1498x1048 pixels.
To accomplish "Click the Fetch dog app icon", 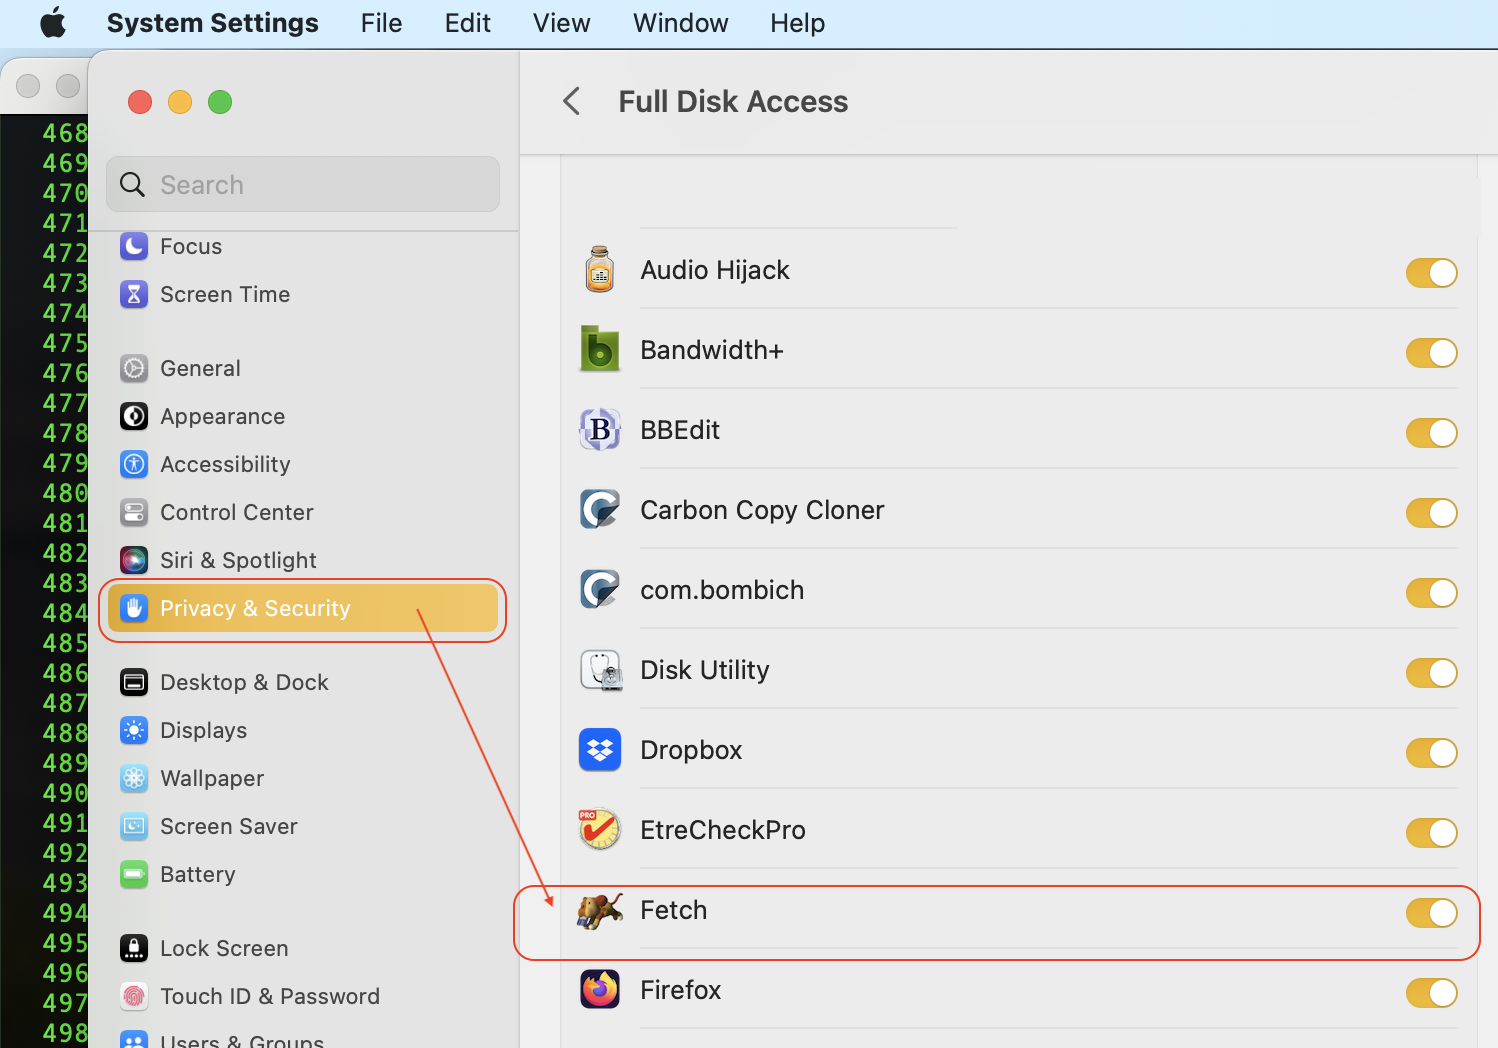I will click(600, 910).
